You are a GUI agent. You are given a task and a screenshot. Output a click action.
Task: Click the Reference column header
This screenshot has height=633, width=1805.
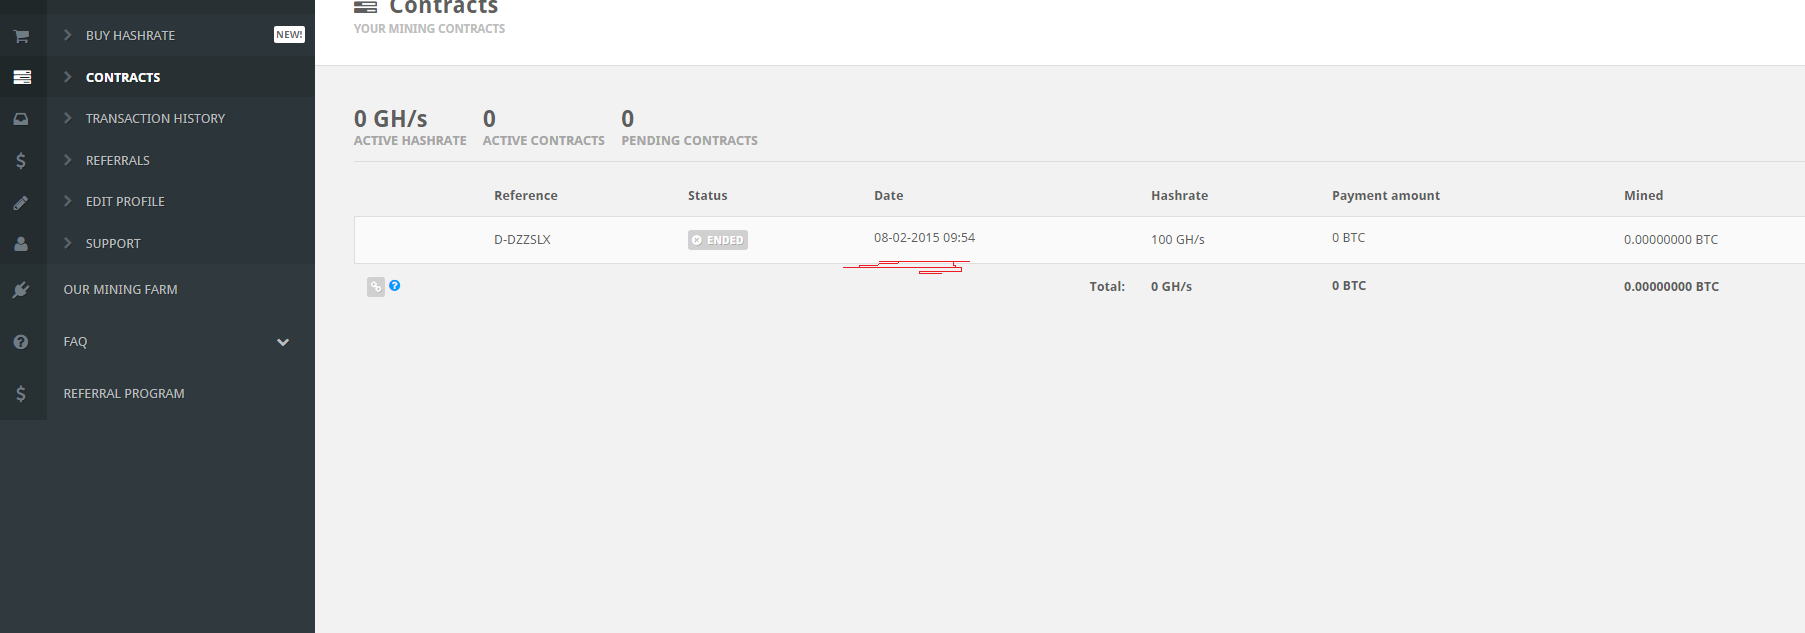click(x=526, y=195)
